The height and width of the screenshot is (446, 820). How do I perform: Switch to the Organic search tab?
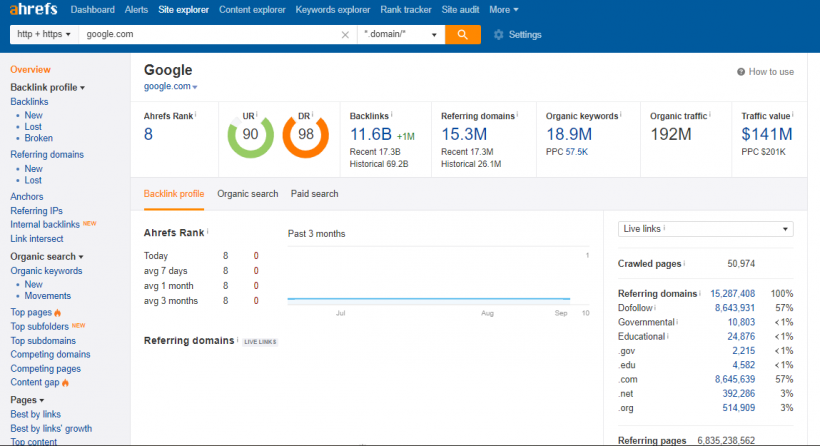[x=248, y=194]
